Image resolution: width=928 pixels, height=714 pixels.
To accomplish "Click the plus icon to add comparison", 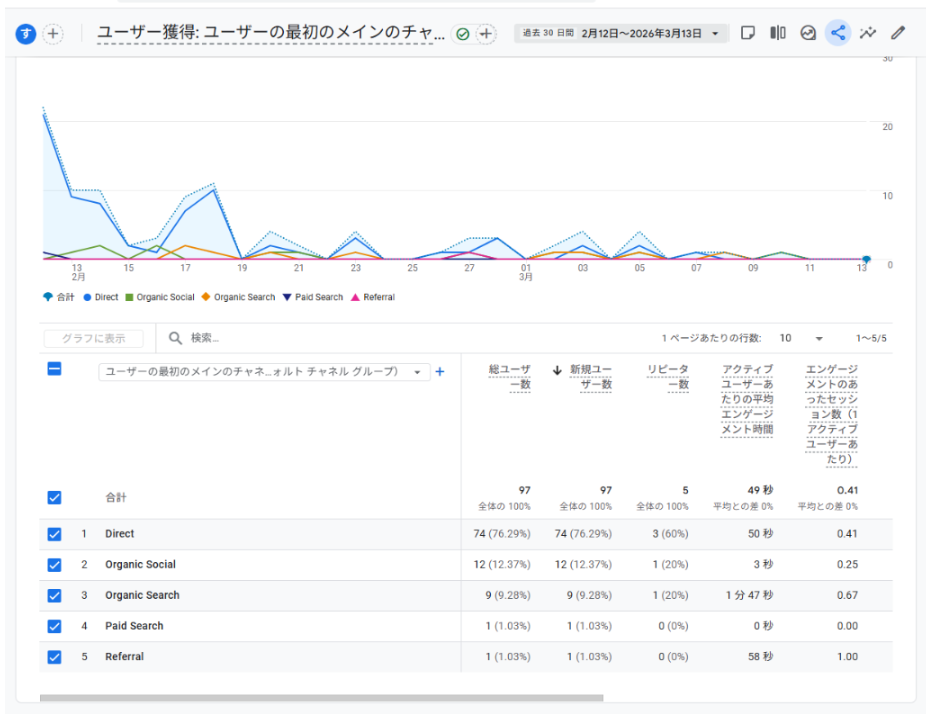I will (x=53, y=34).
